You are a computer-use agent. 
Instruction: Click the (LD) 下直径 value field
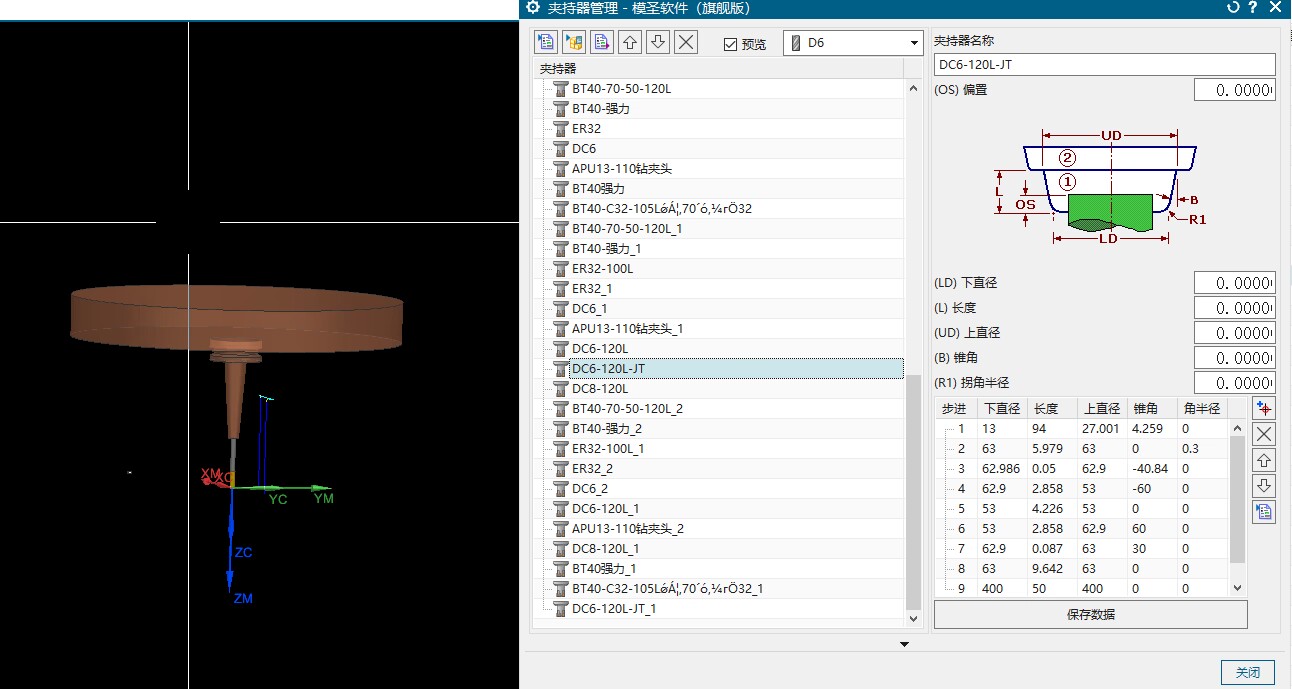click(1235, 283)
